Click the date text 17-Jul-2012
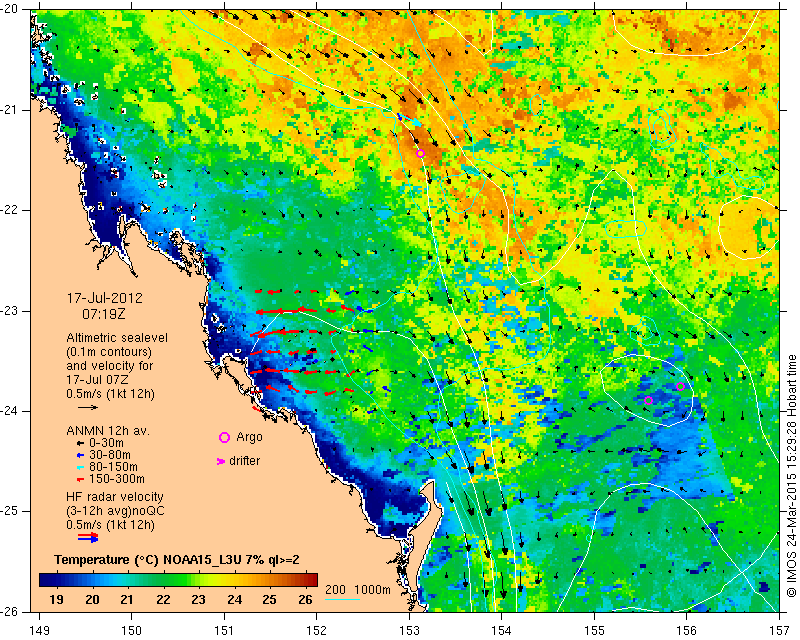 click(x=105, y=298)
